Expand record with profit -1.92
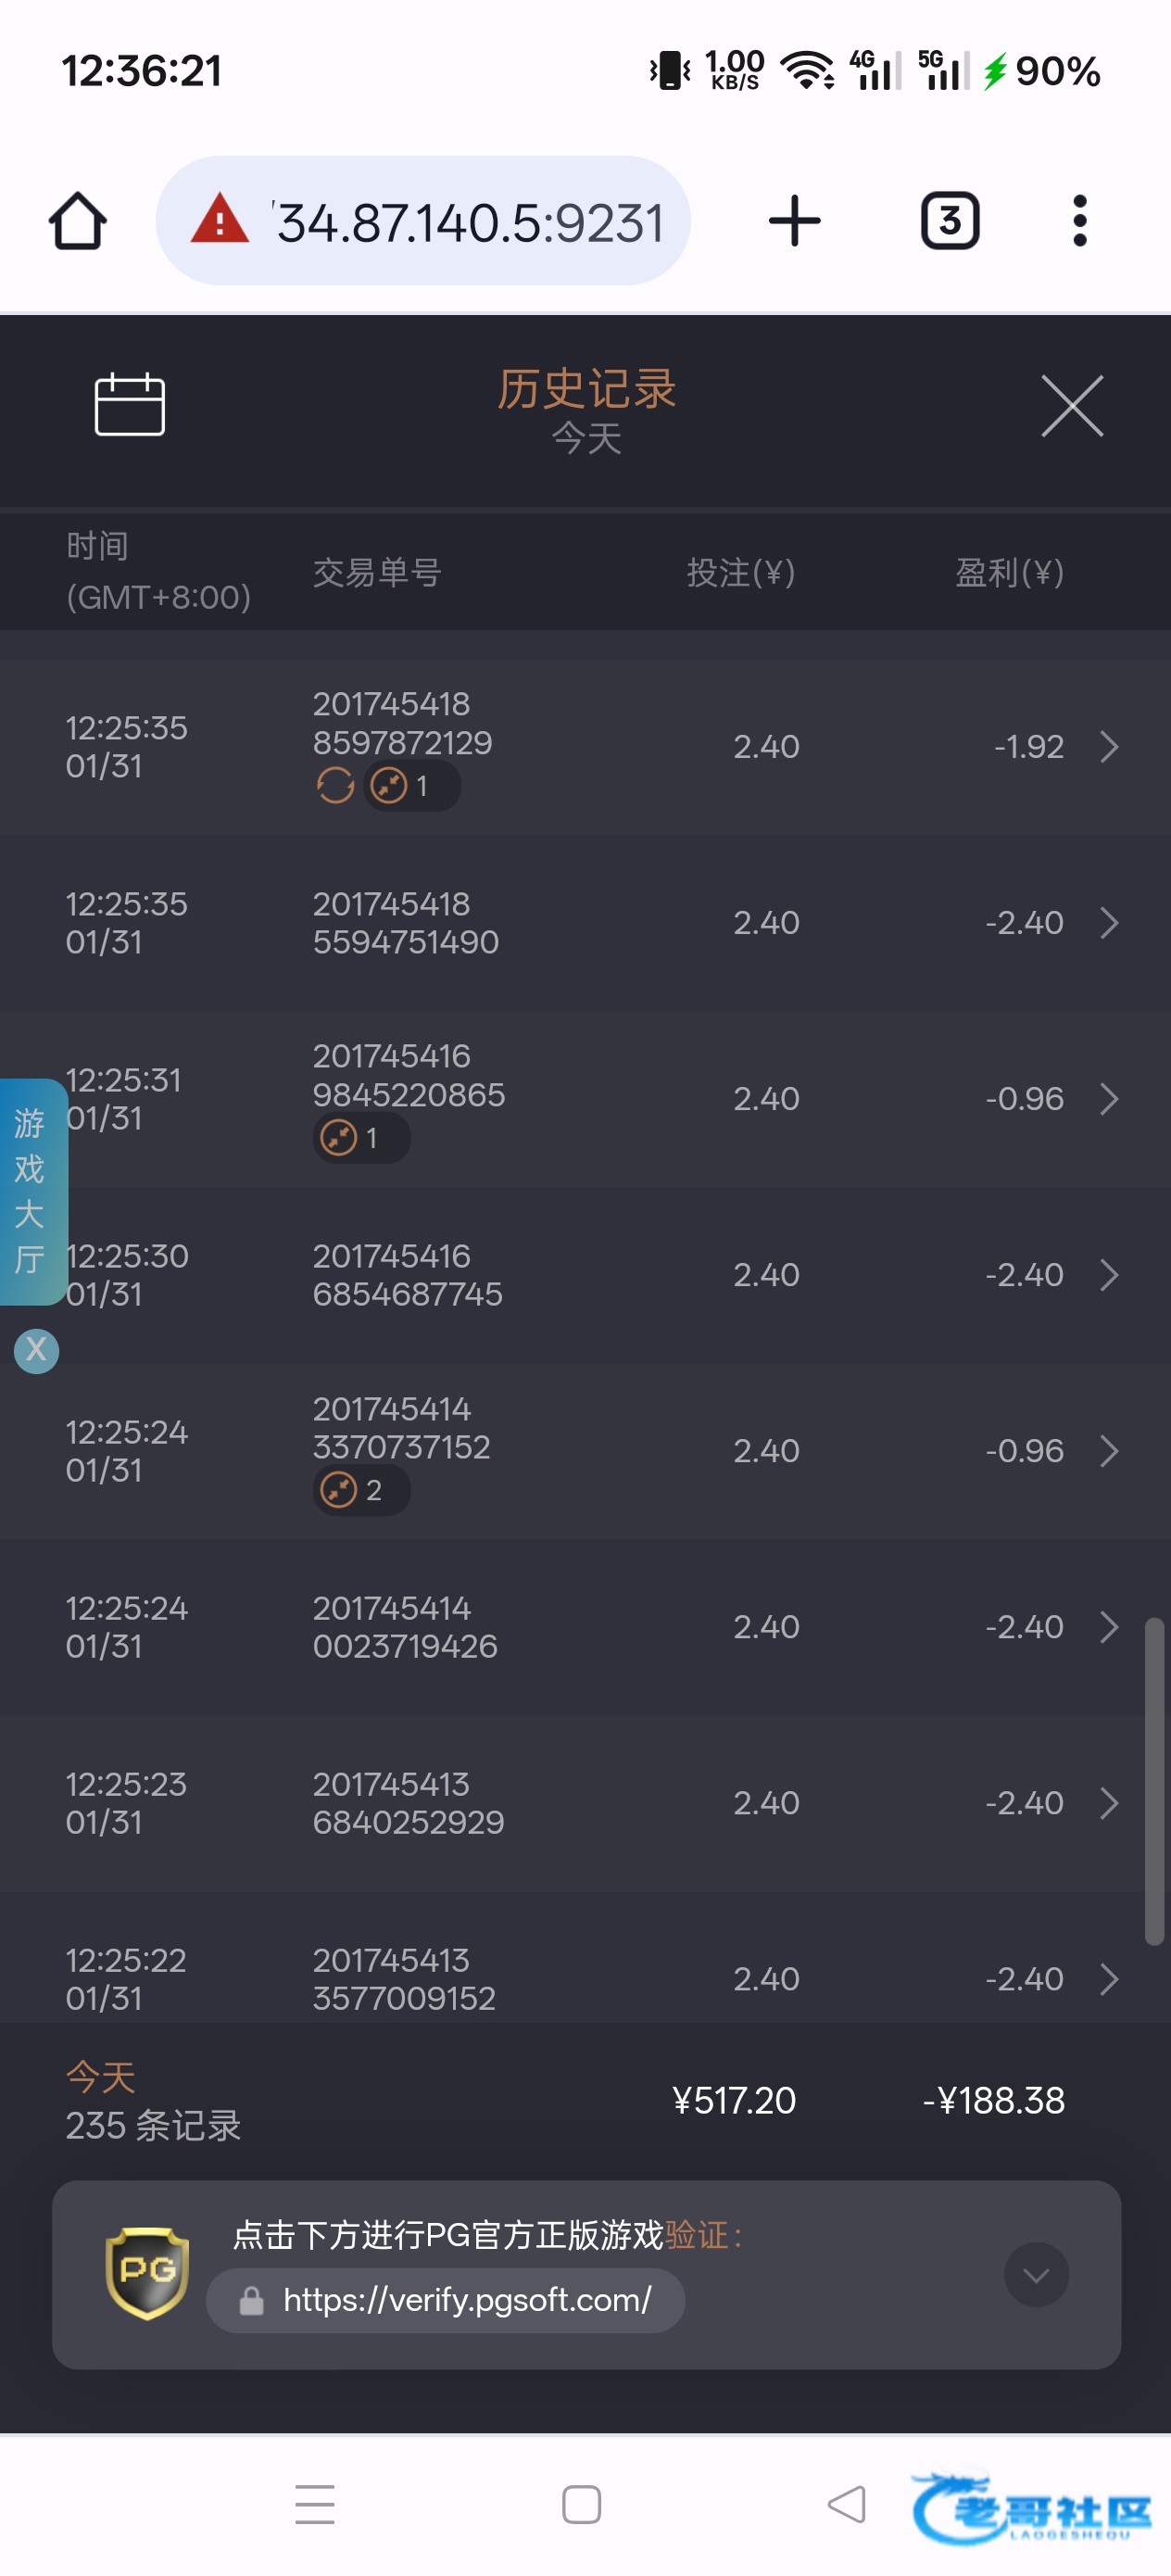The height and width of the screenshot is (2576, 1171). point(1108,747)
